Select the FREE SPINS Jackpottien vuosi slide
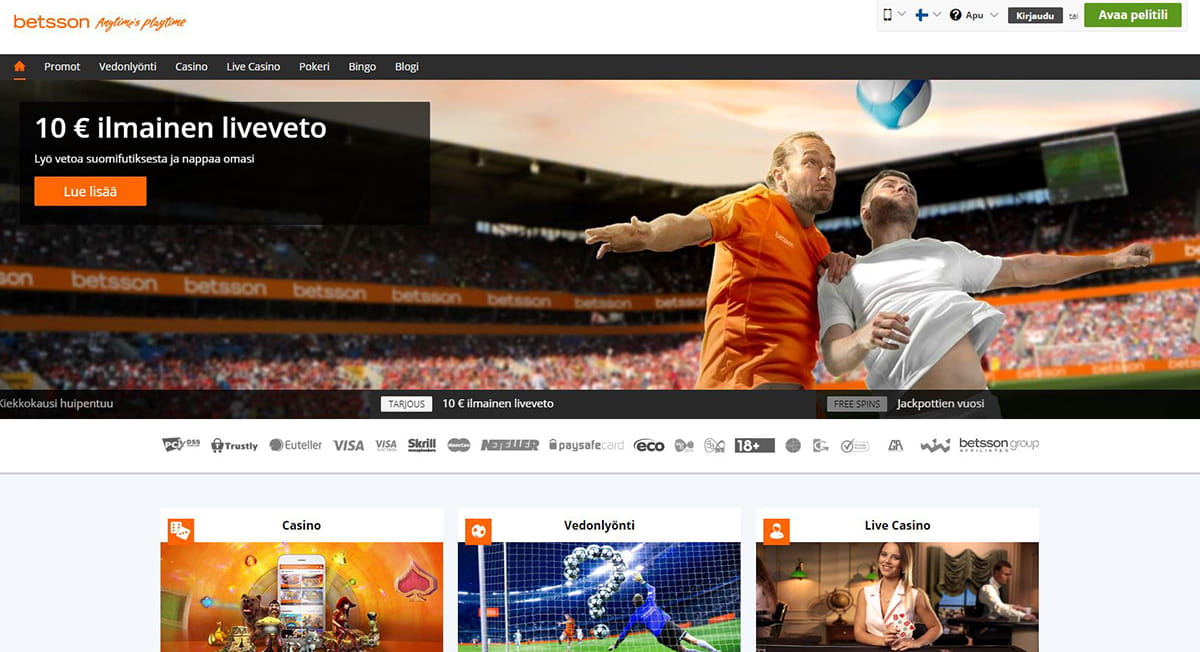 tap(906, 404)
